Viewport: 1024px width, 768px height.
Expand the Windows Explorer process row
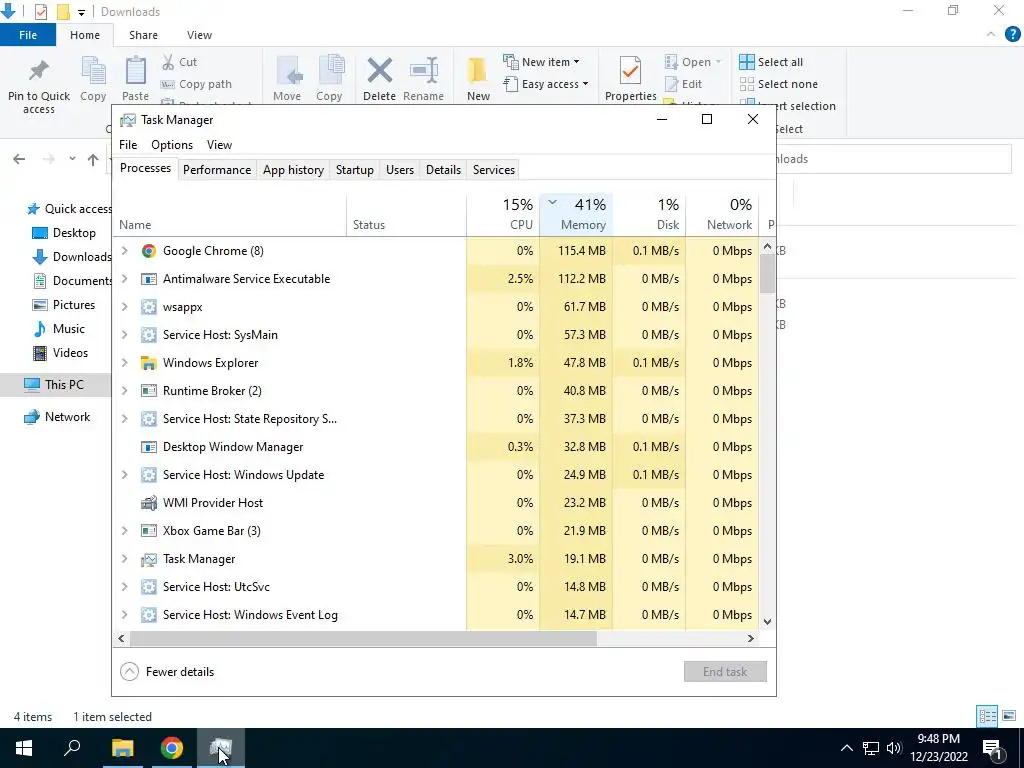point(124,363)
